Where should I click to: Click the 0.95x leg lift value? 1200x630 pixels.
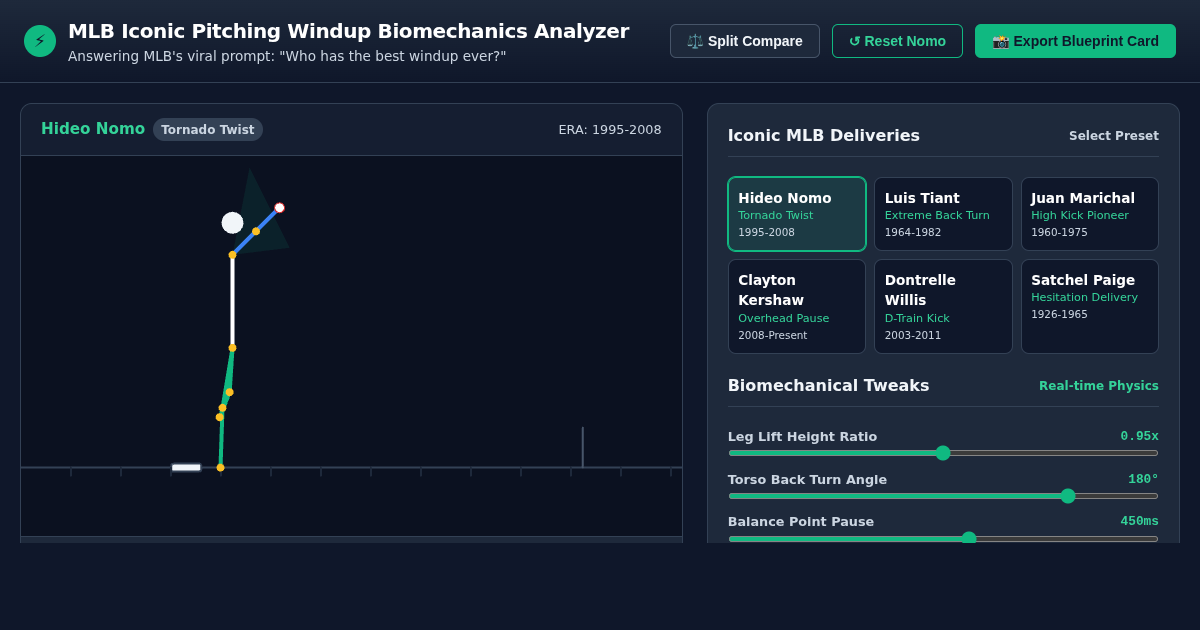pyautogui.click(x=1139, y=436)
